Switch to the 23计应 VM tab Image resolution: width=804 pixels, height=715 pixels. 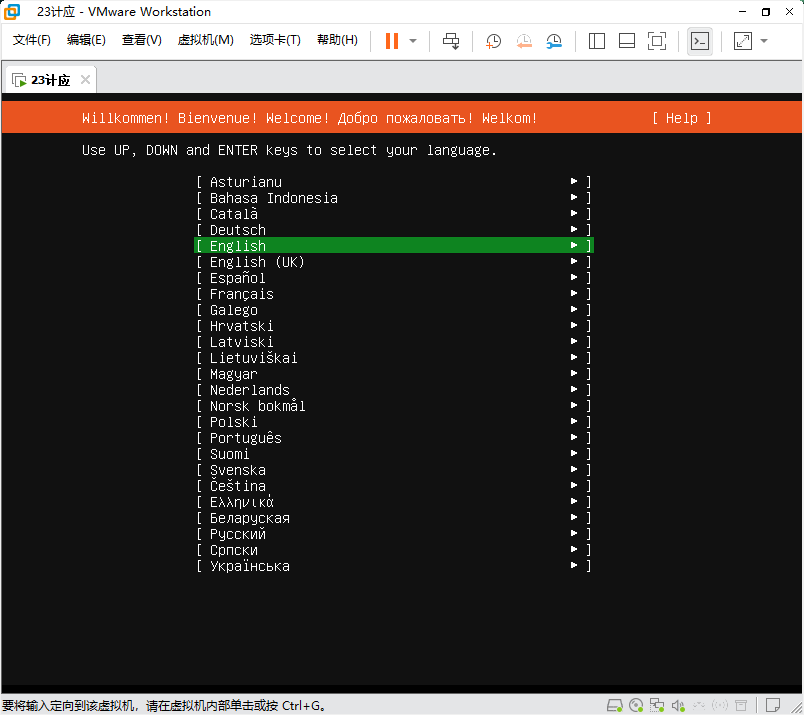click(50, 80)
